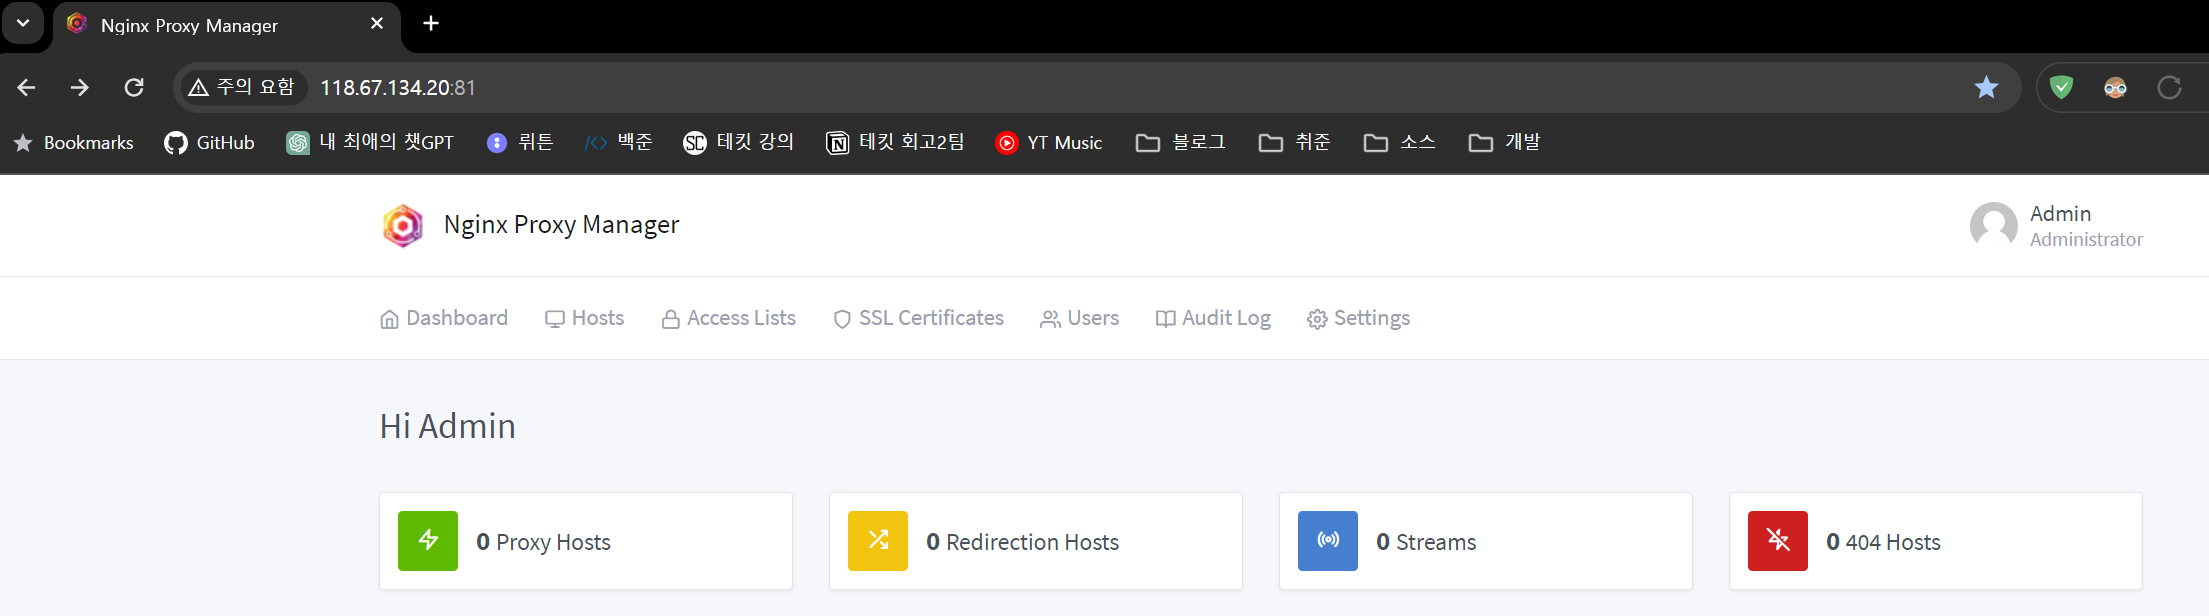Open the 내 최애의 챗GPT bookmark
The height and width of the screenshot is (616, 2209).
(x=370, y=143)
